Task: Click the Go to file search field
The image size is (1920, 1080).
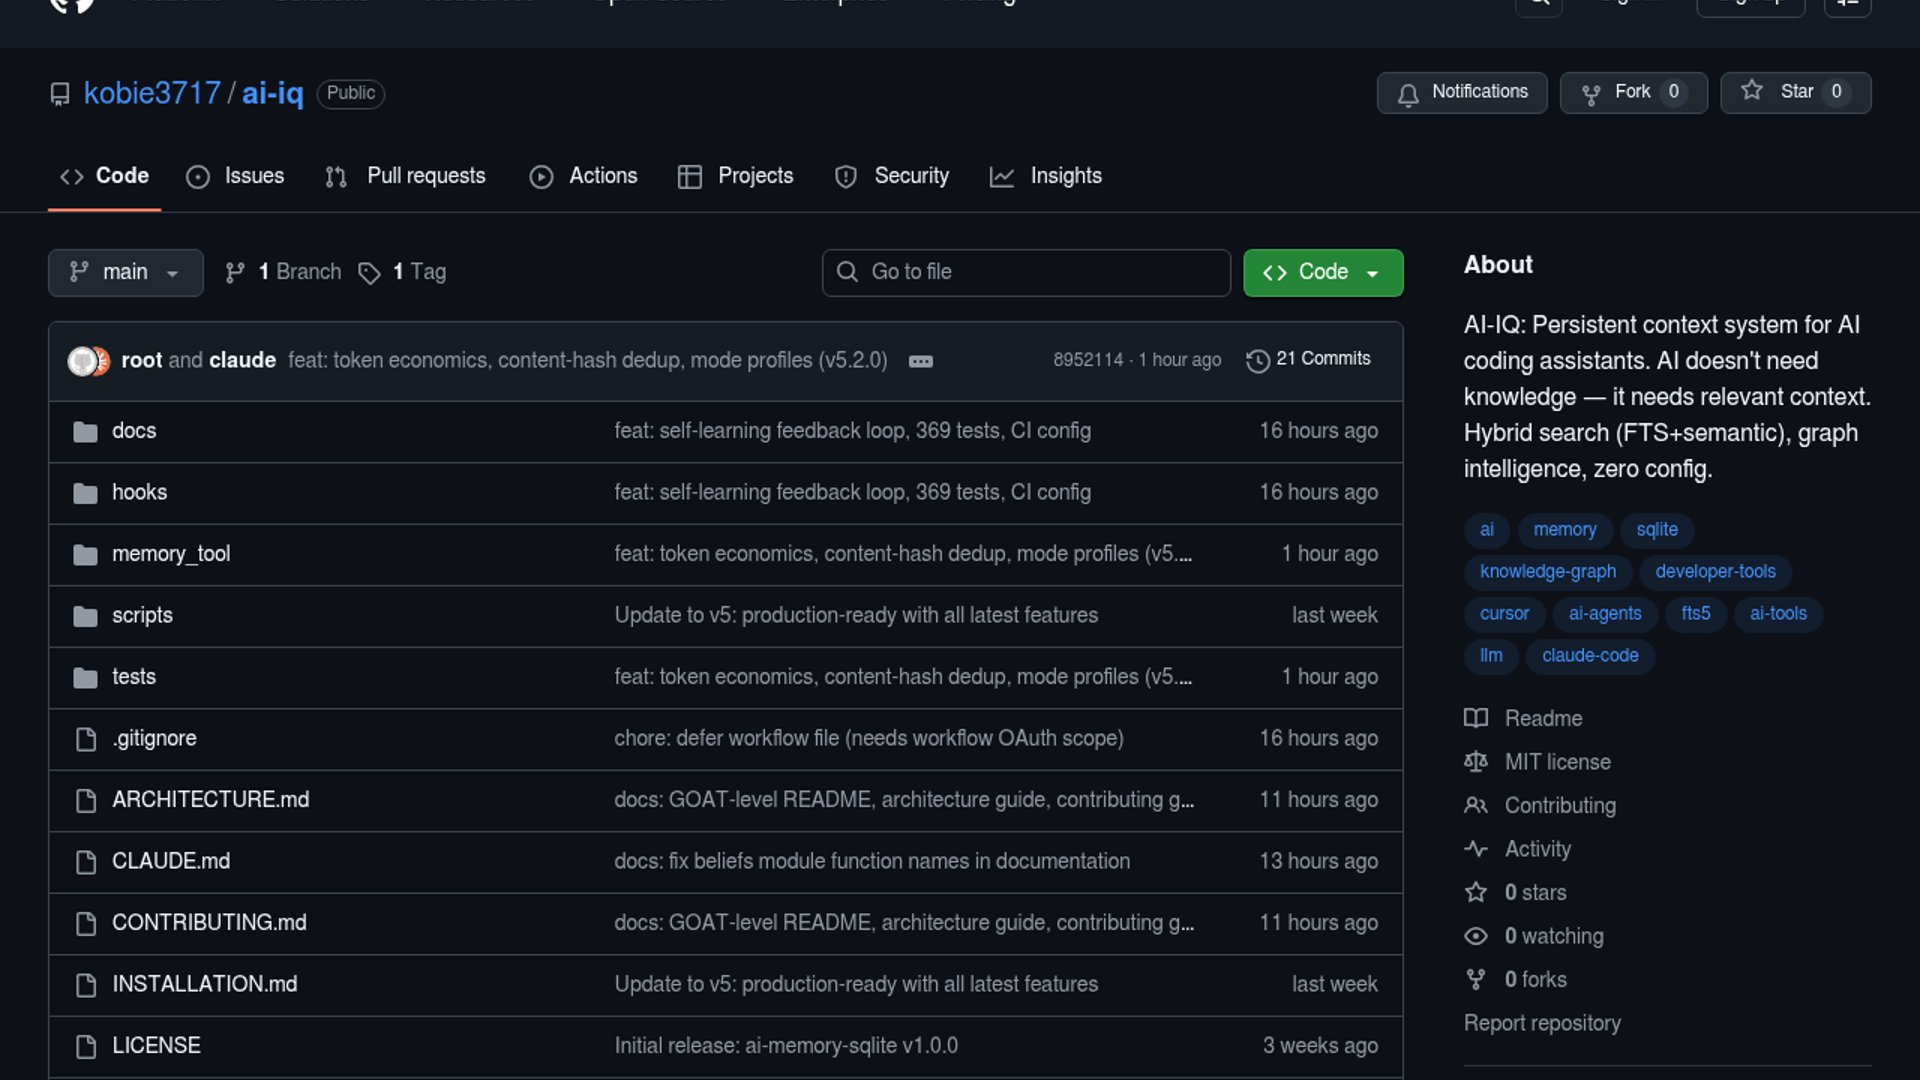Action: click(x=1026, y=272)
